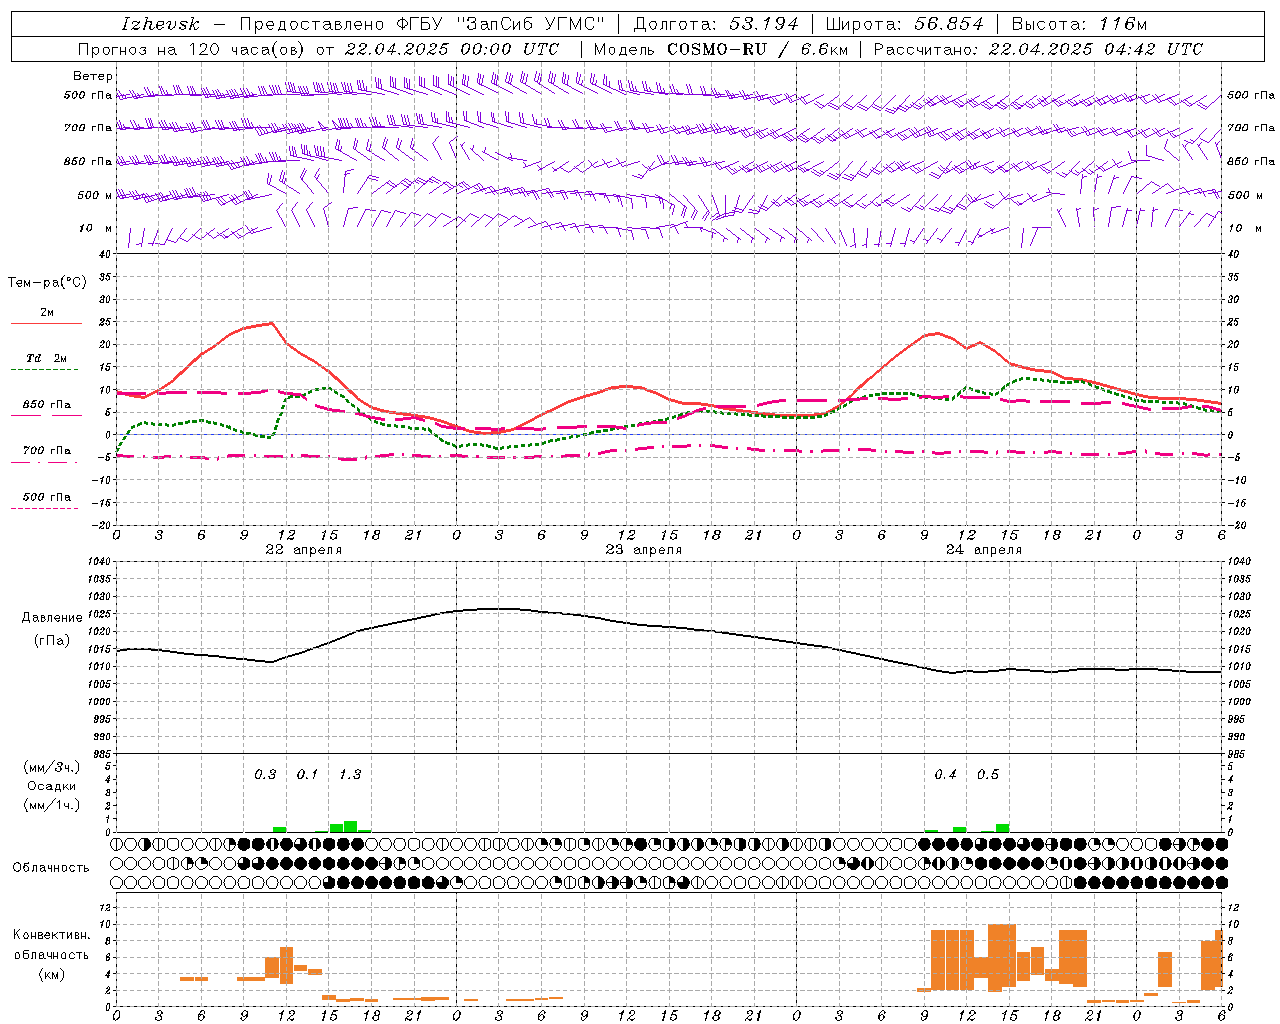Click the '24 апреля' date label
Screen dimensions: 1280x1024
[x=983, y=550]
